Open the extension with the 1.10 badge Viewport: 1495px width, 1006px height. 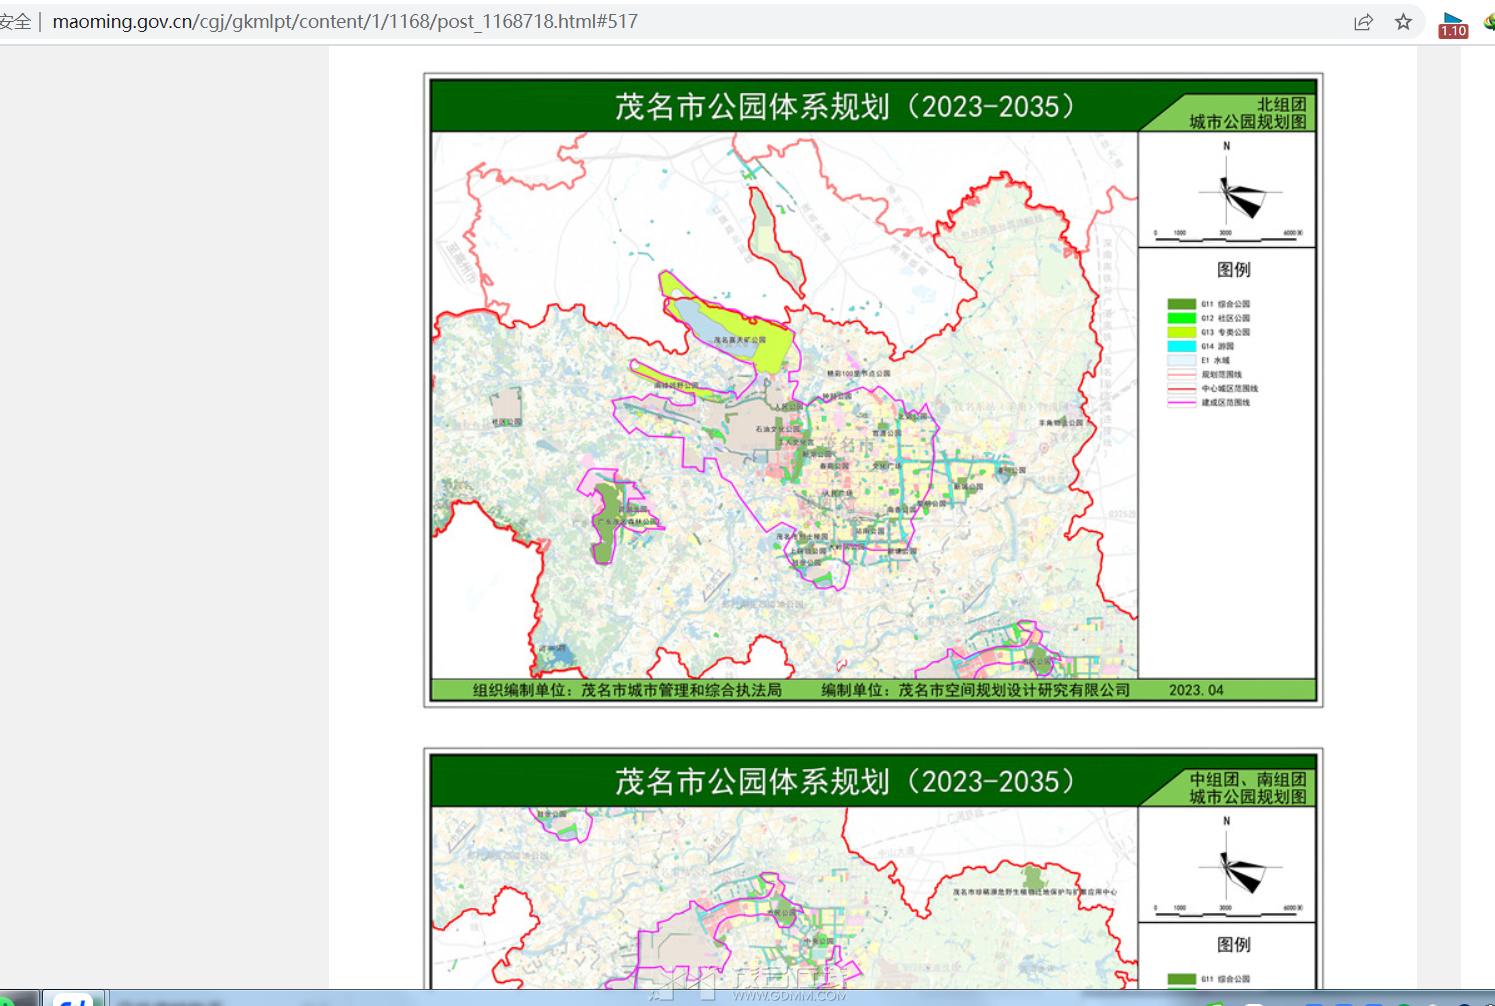1453,24
